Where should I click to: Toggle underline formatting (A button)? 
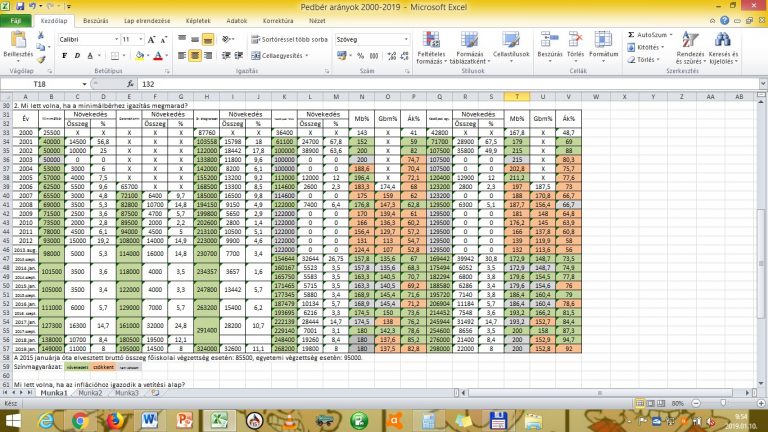coord(90,56)
